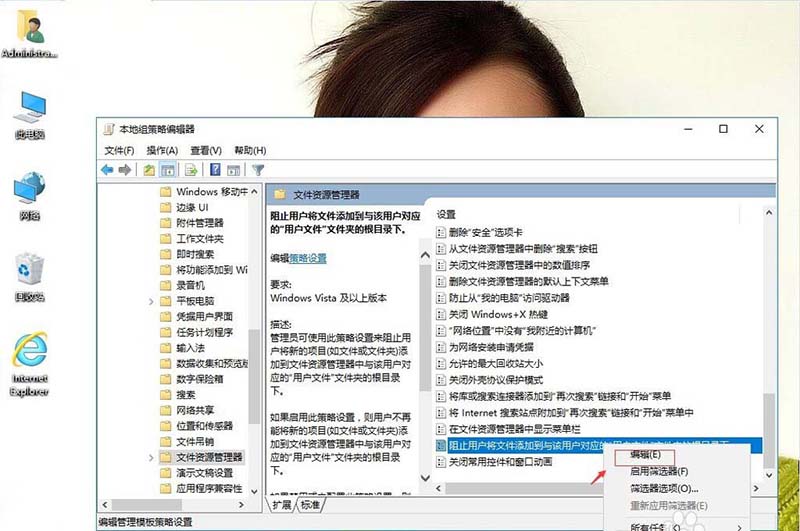Select the 工作文件夹 tree item
This screenshot has width=800, height=531.
point(200,239)
